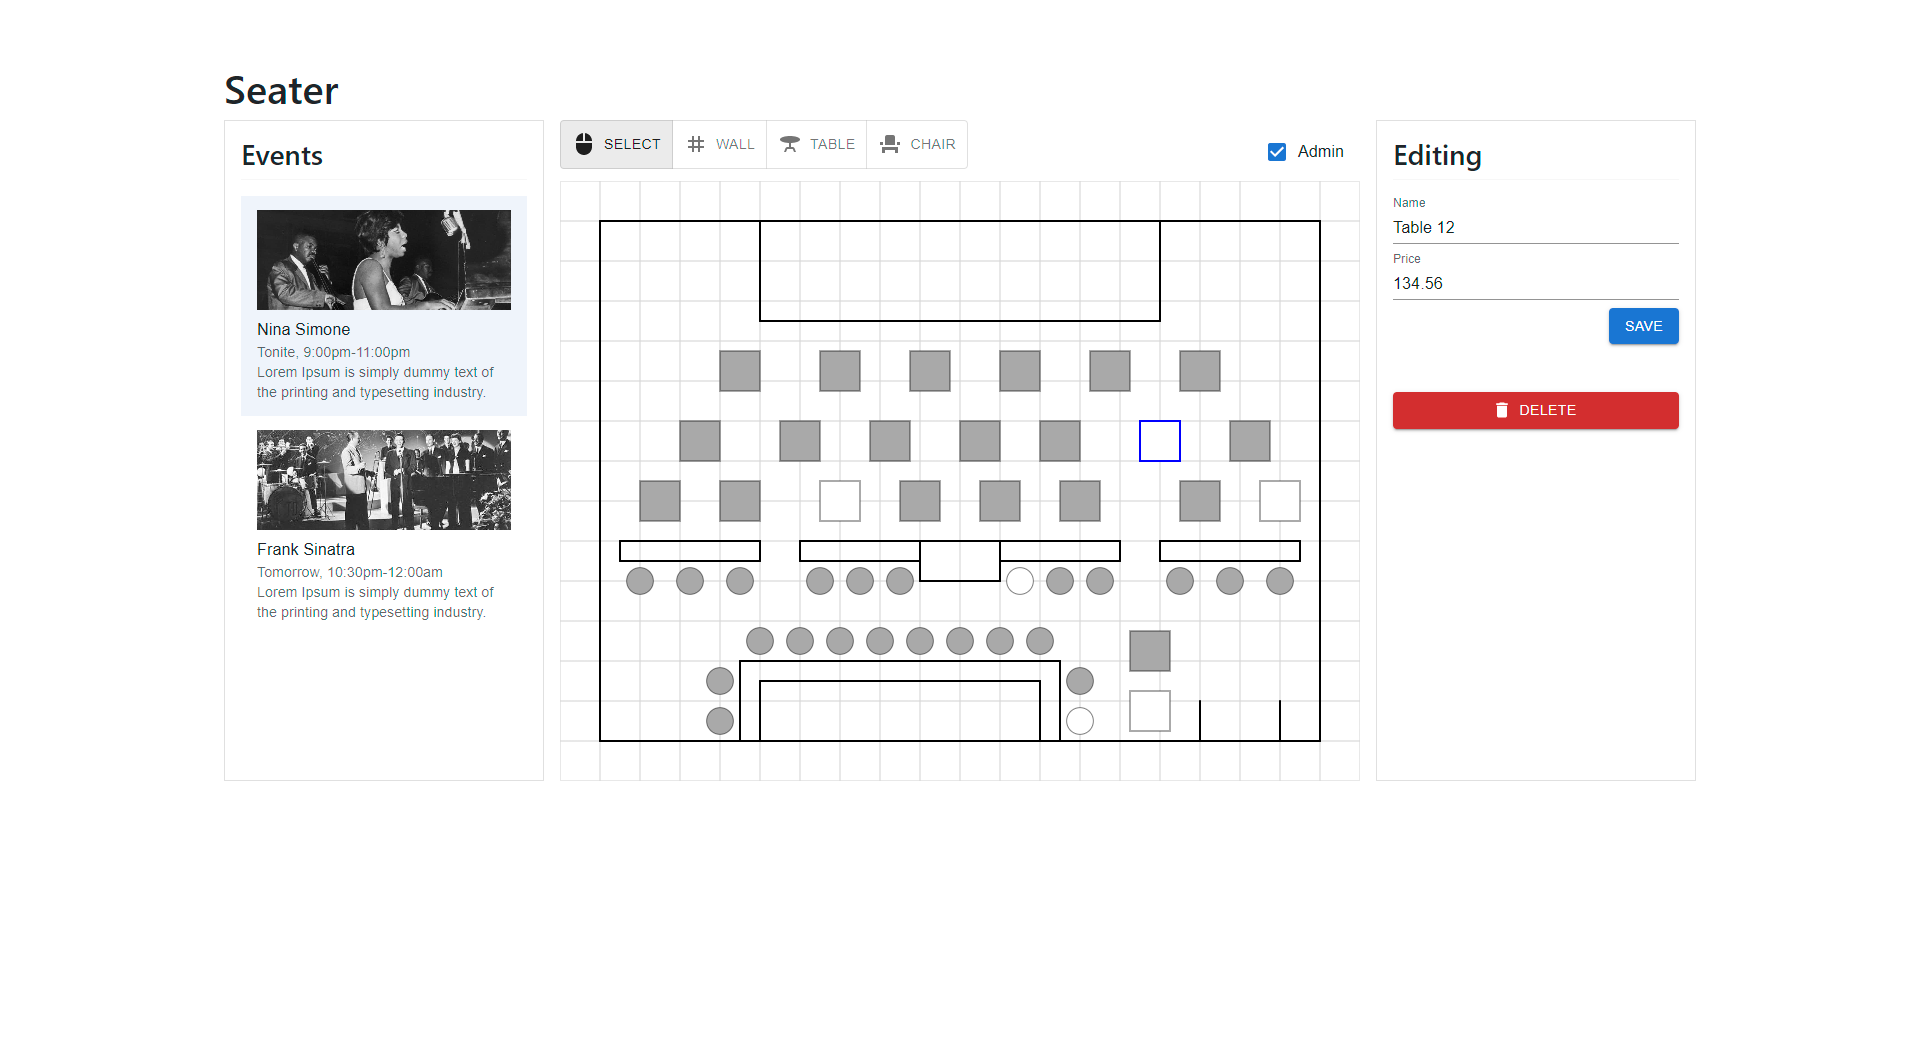The height and width of the screenshot is (1057, 1920).
Task: Uncheck the Admin checkbox
Action: click(1277, 152)
